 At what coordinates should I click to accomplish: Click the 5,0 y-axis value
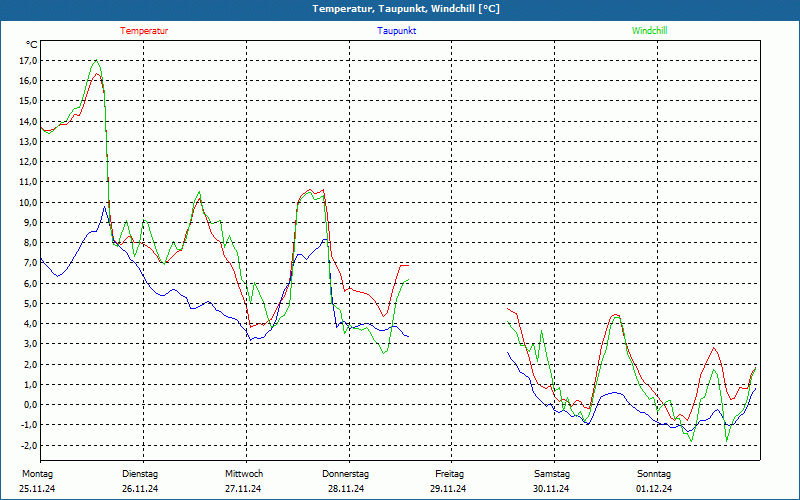click(29, 304)
